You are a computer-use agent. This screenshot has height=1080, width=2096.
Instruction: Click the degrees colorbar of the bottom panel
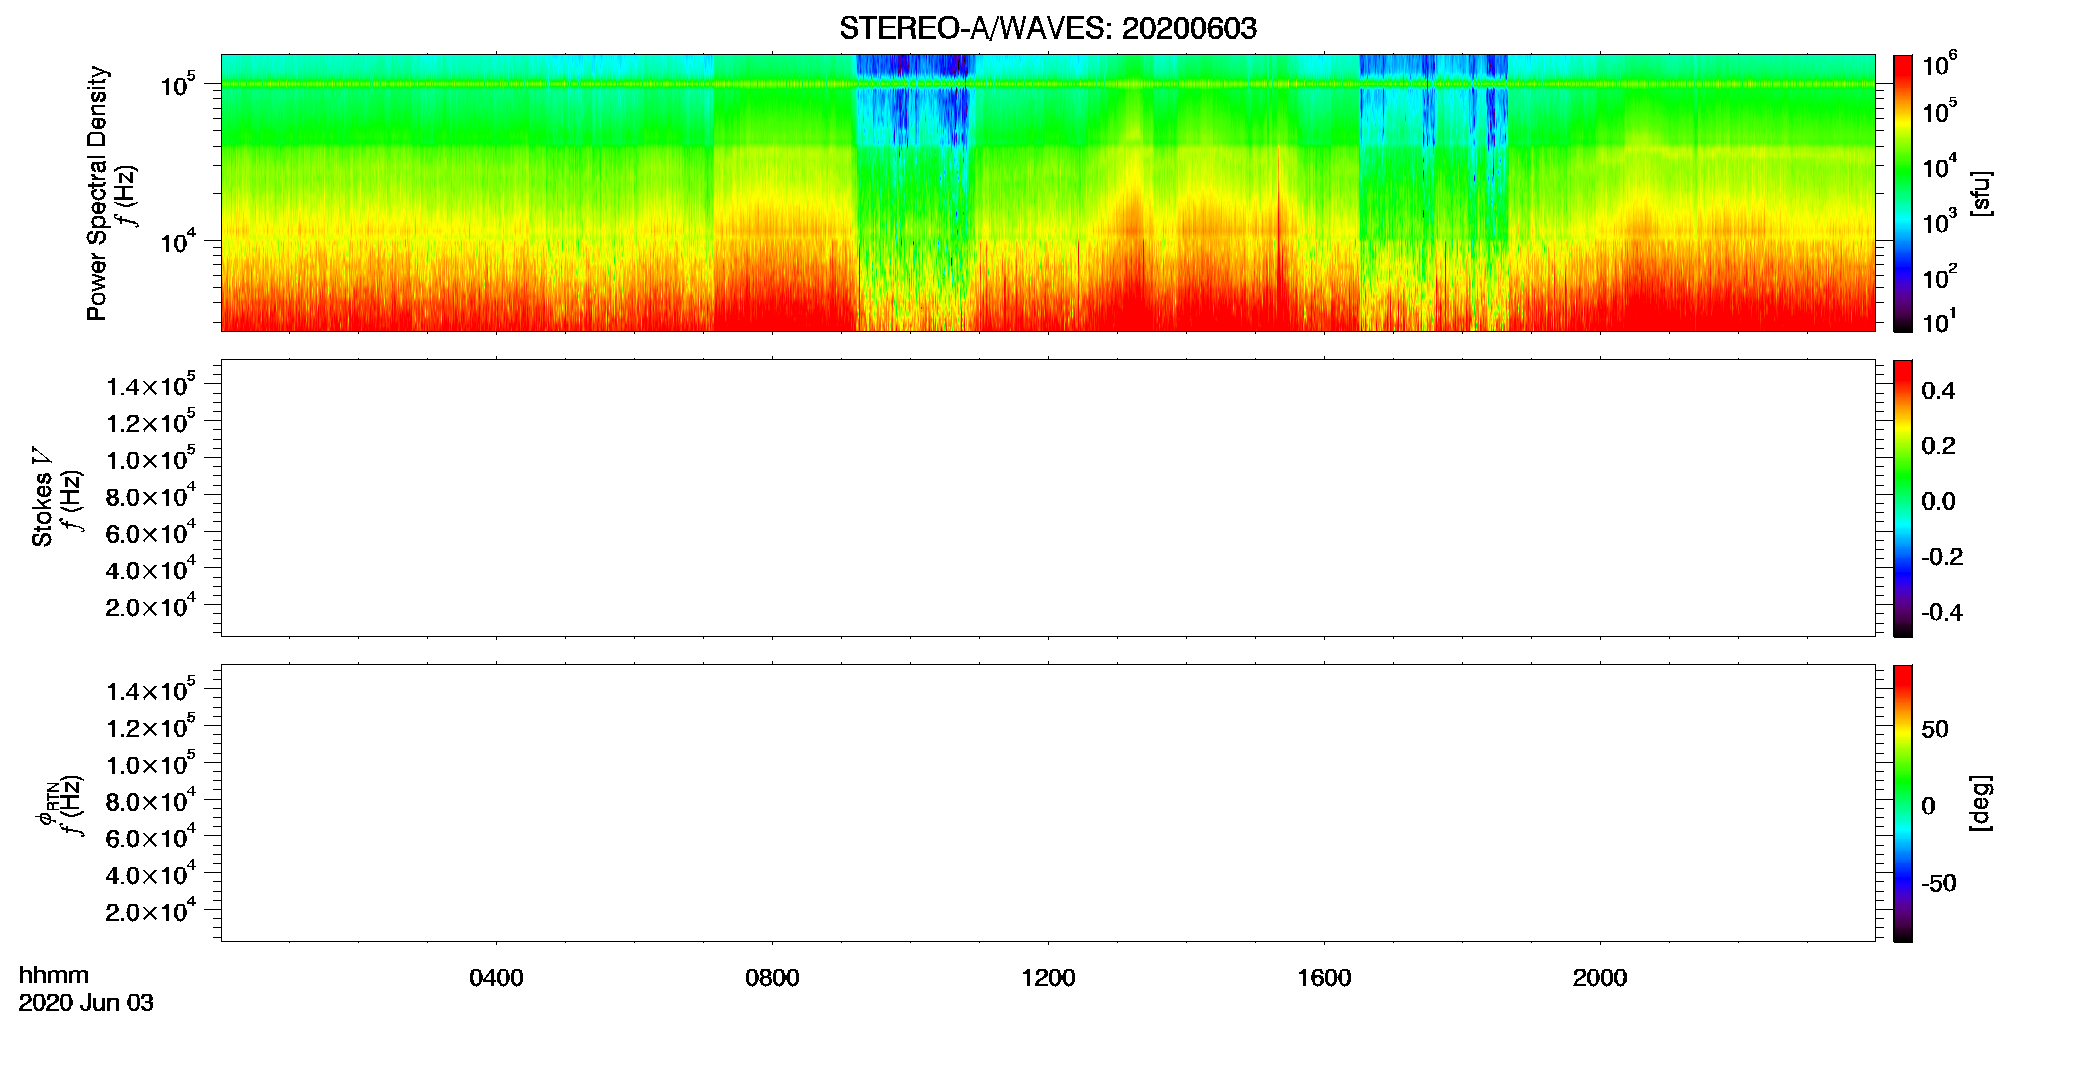[1903, 803]
